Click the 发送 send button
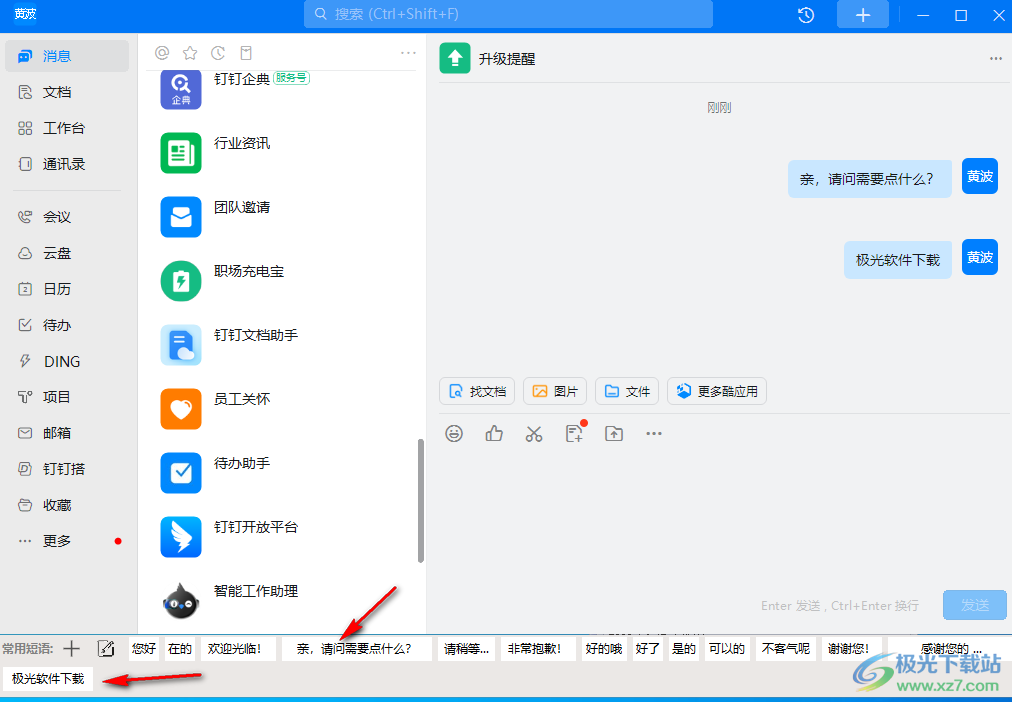This screenshot has width=1012, height=702. (x=975, y=605)
